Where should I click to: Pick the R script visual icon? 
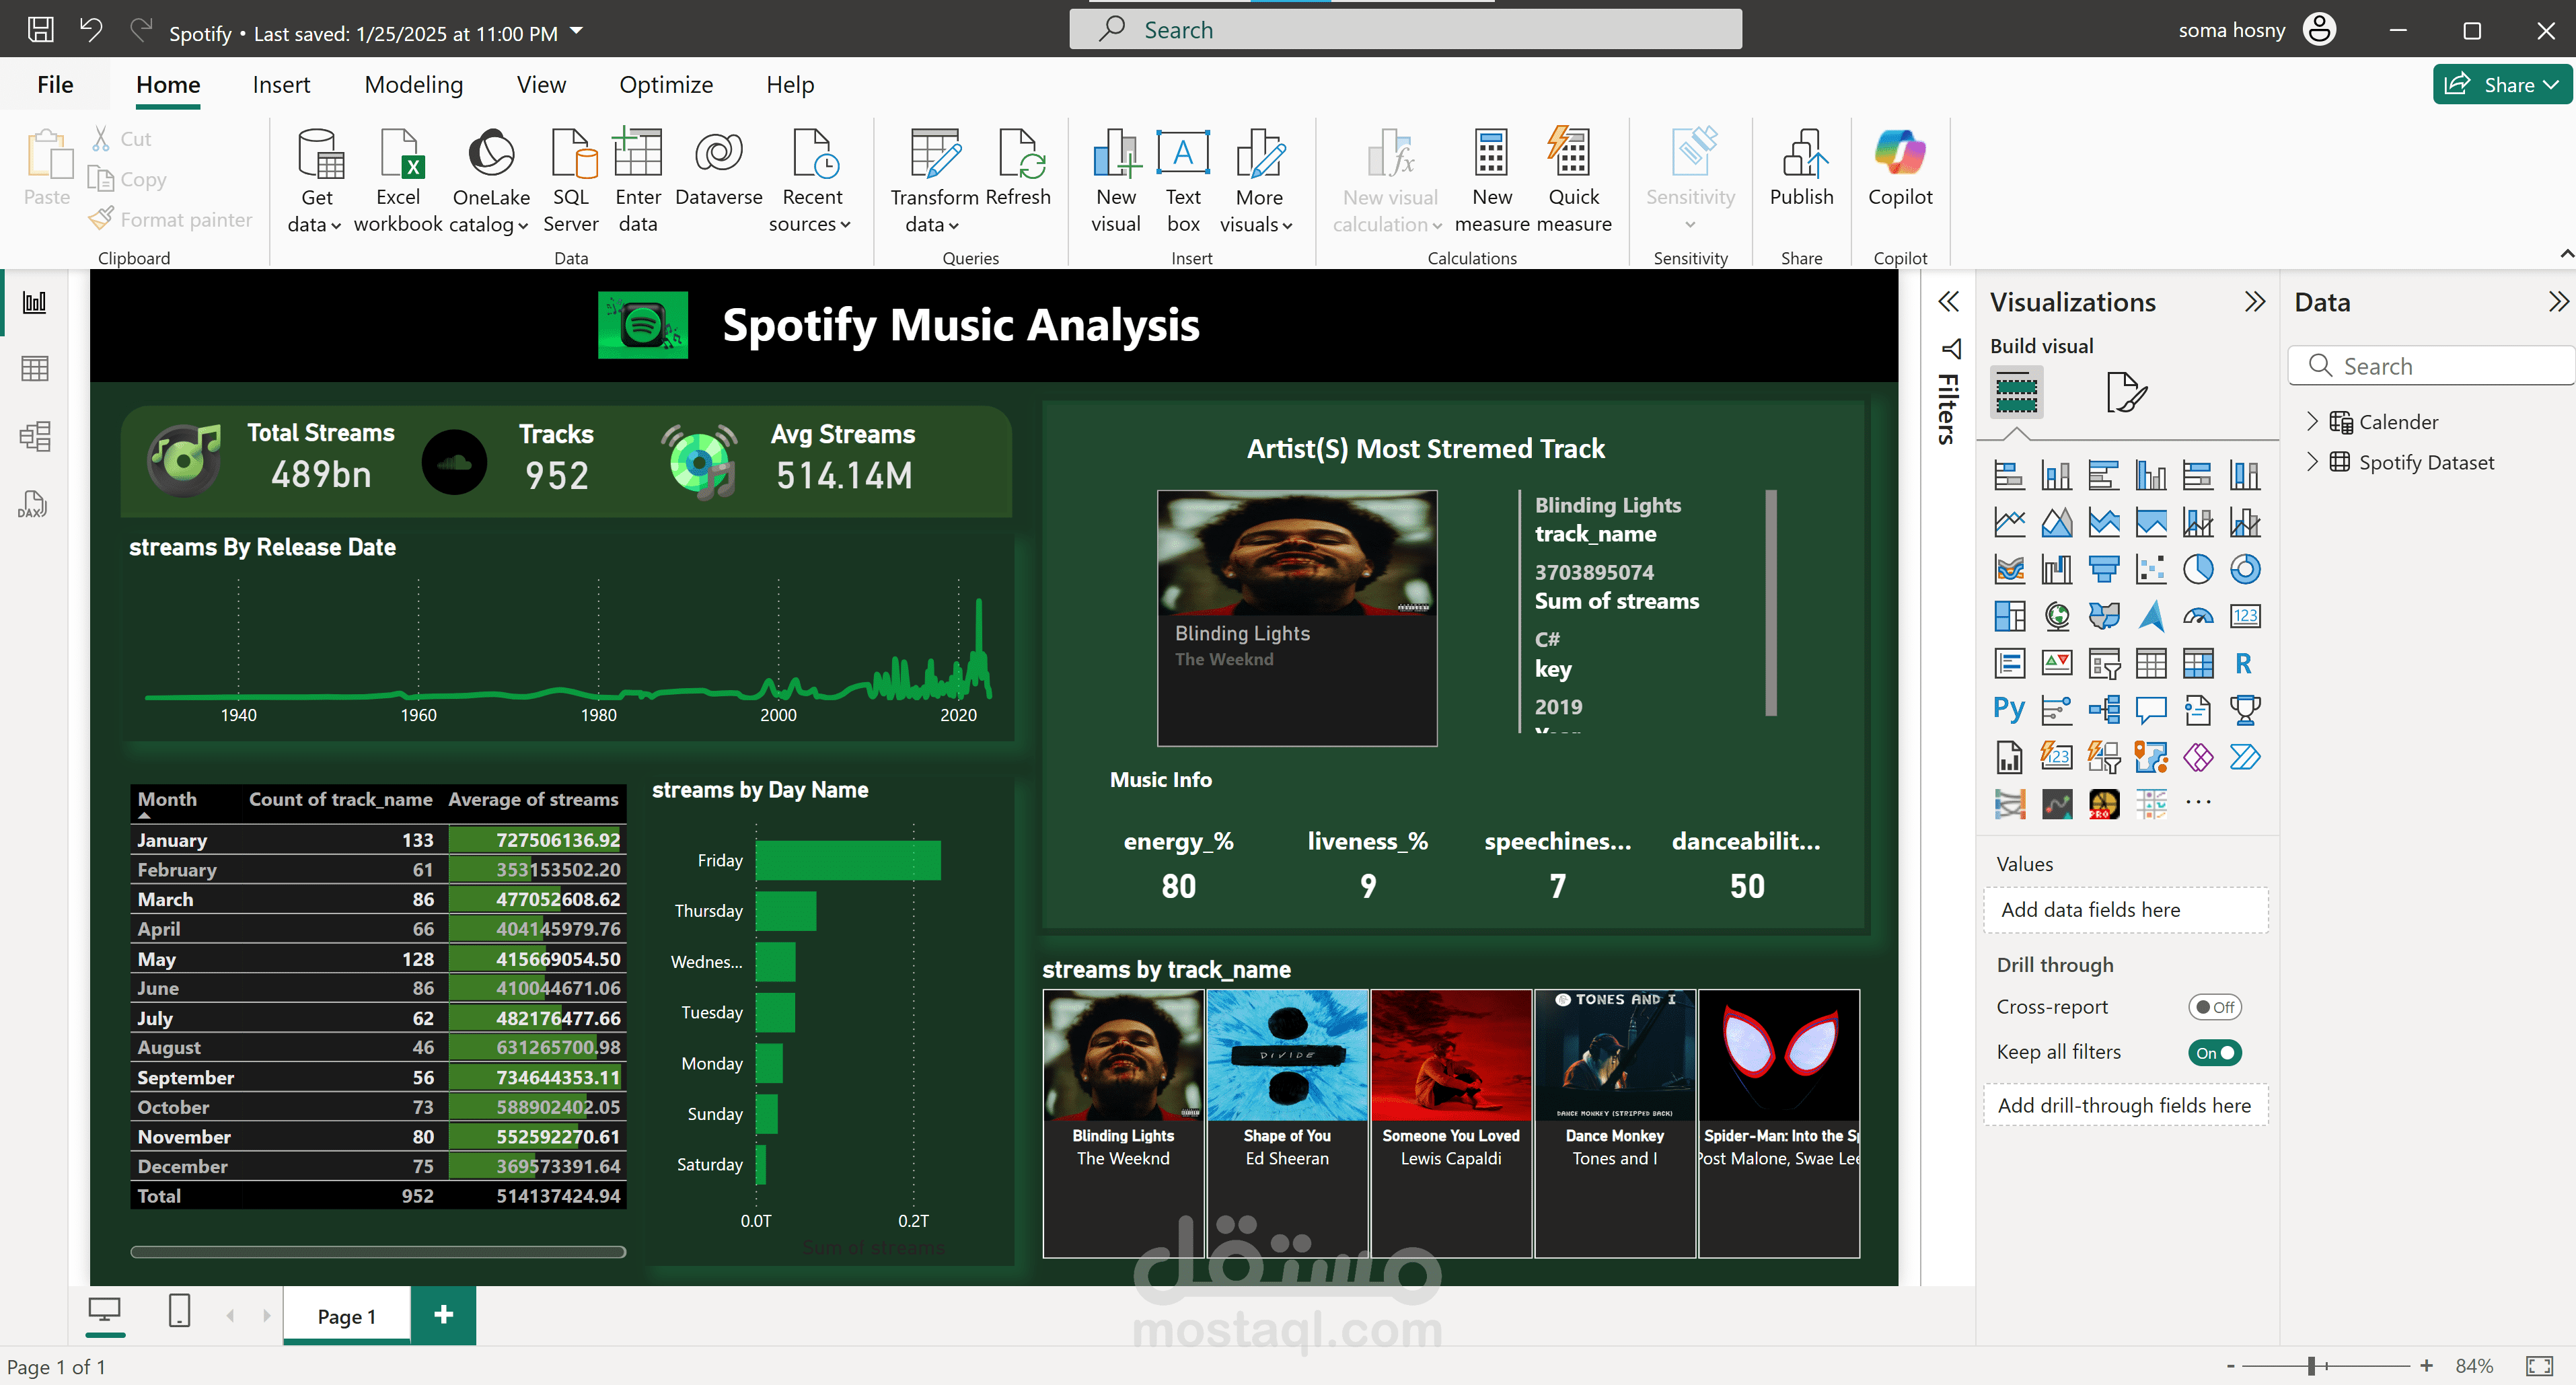pyautogui.click(x=2245, y=663)
